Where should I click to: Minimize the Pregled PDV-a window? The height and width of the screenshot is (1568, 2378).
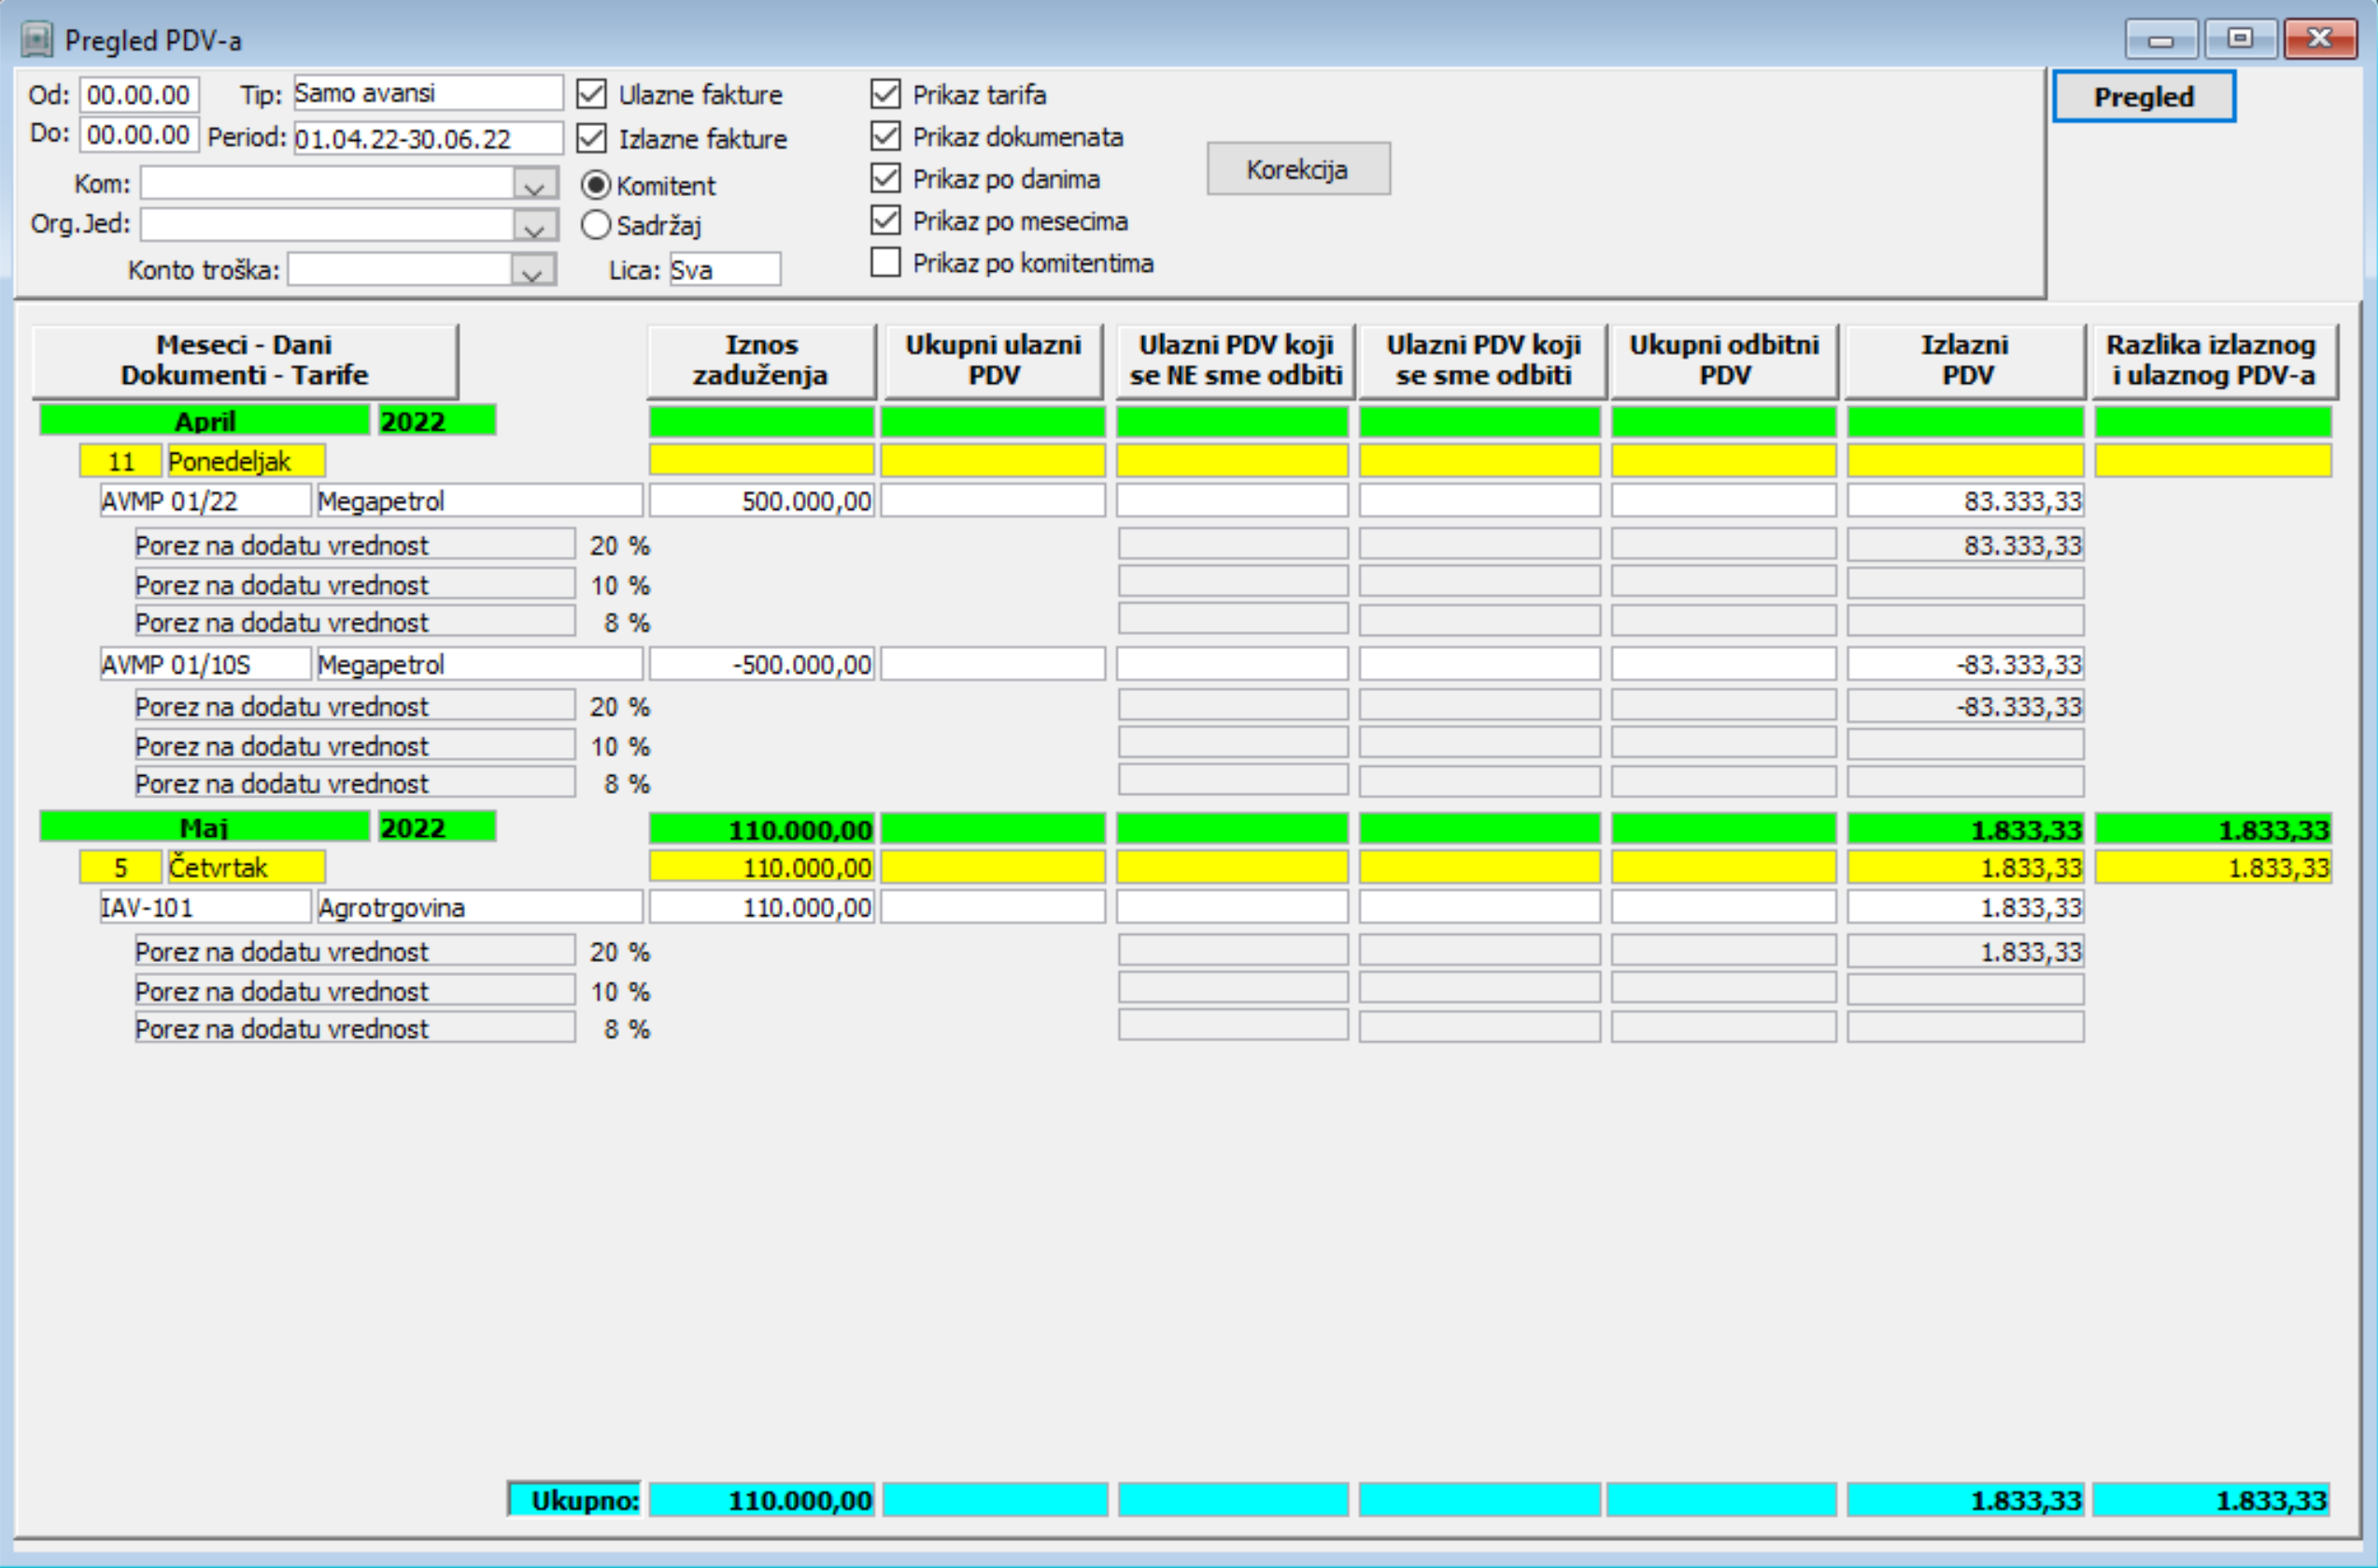coord(2160,40)
